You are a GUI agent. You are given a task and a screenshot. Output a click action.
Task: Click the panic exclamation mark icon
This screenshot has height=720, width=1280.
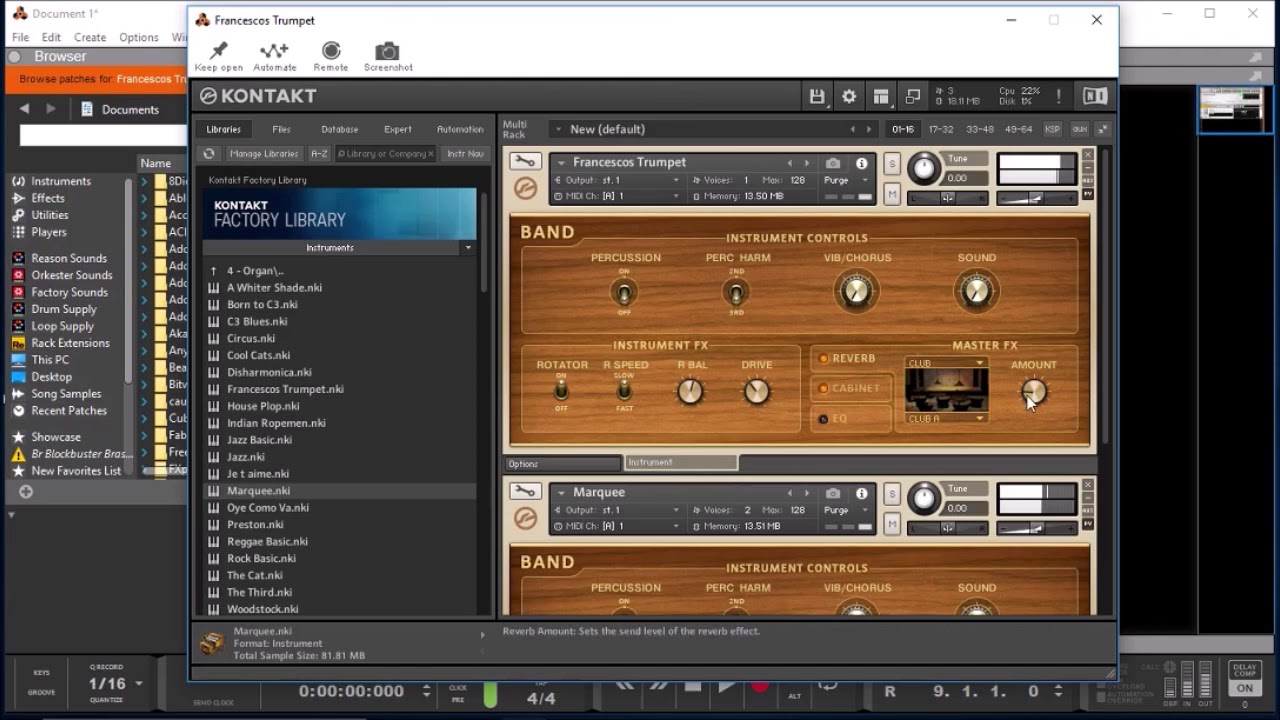pyautogui.click(x=1058, y=96)
